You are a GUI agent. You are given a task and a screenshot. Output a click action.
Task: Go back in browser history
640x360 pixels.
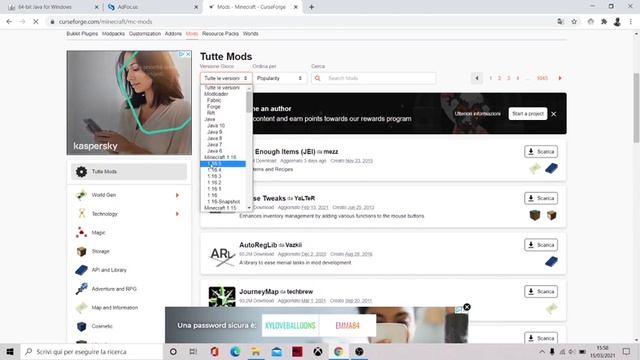tap(9, 22)
